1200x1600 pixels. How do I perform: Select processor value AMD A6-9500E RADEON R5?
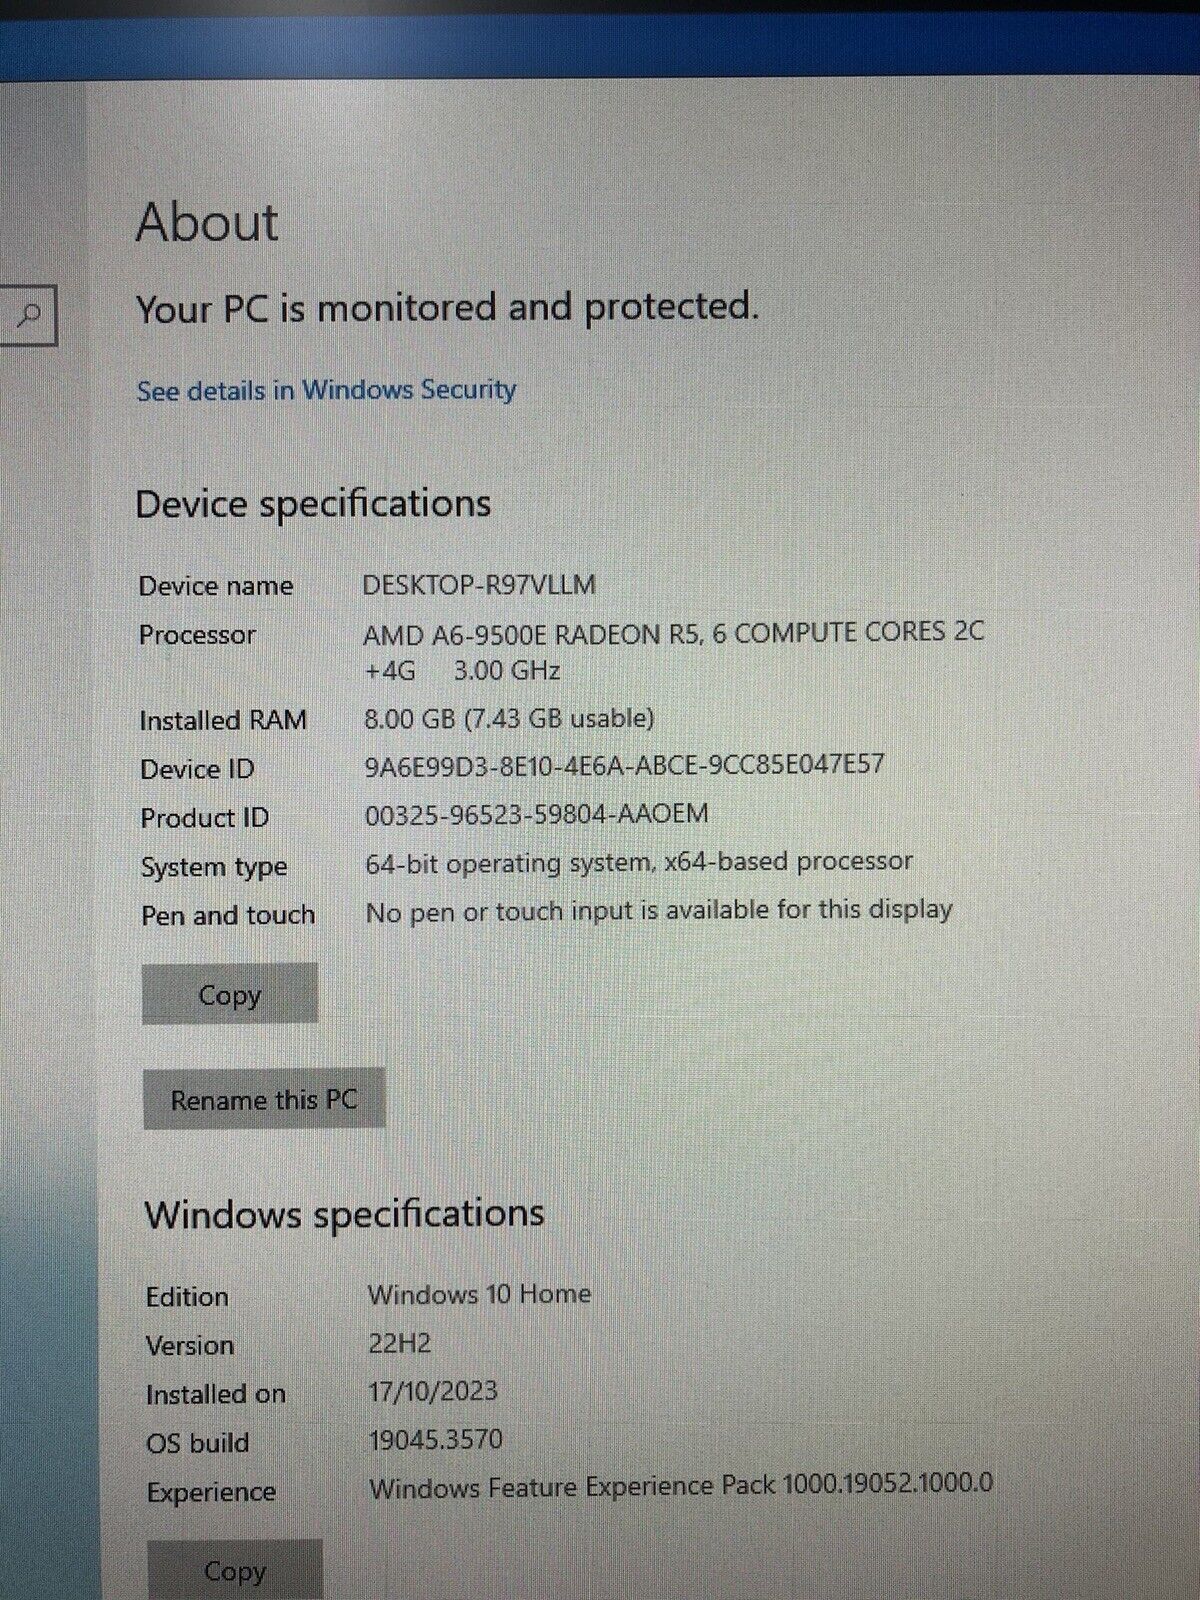[x=532, y=633]
